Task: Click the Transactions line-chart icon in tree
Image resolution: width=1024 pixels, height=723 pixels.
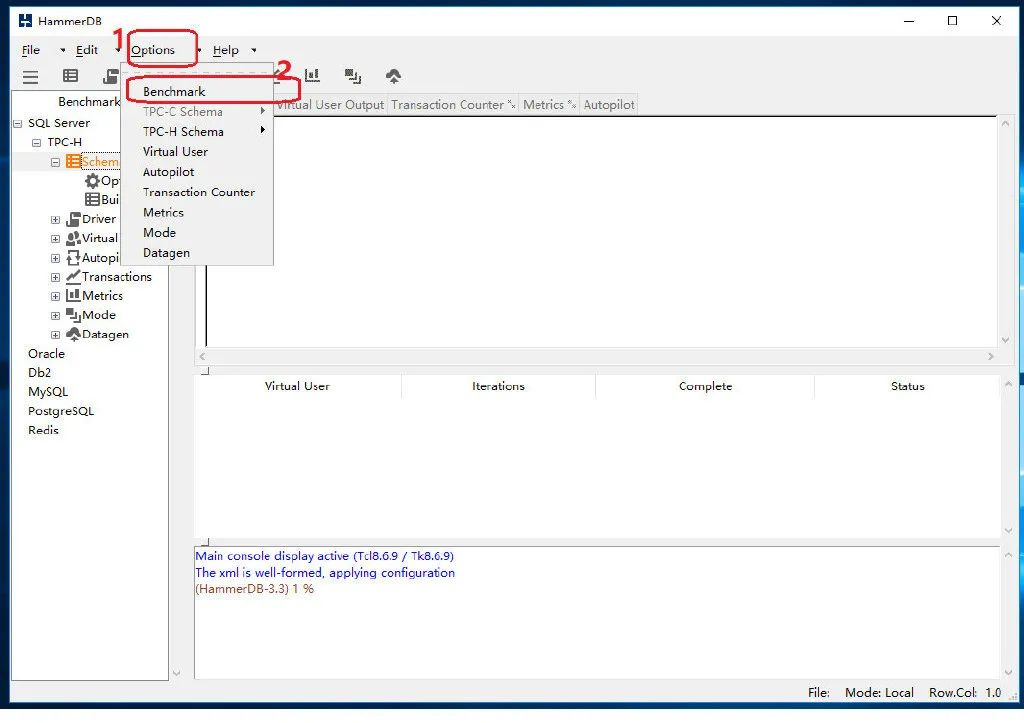Action: pyautogui.click(x=73, y=276)
